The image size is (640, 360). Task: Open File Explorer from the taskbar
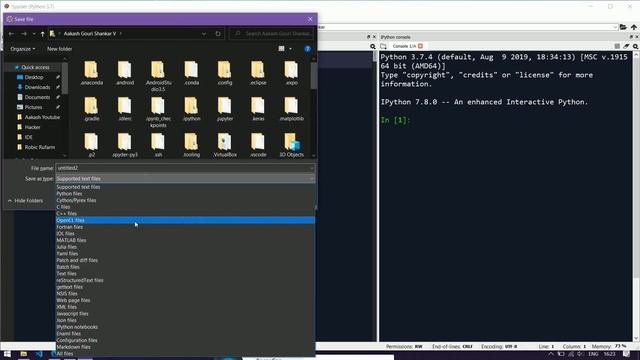[x=24, y=354]
